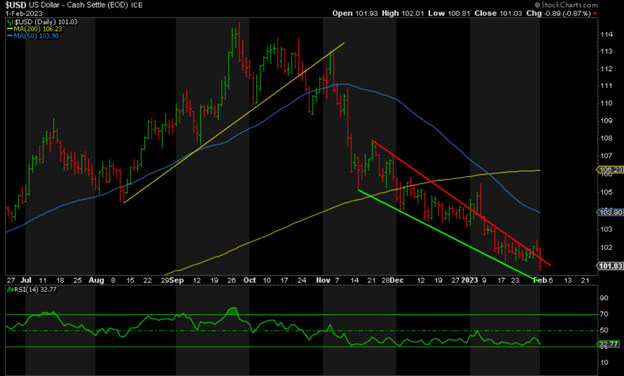Click the Close 101.03 header value
Screen dimensions: 624x376
pyautogui.click(x=498, y=14)
